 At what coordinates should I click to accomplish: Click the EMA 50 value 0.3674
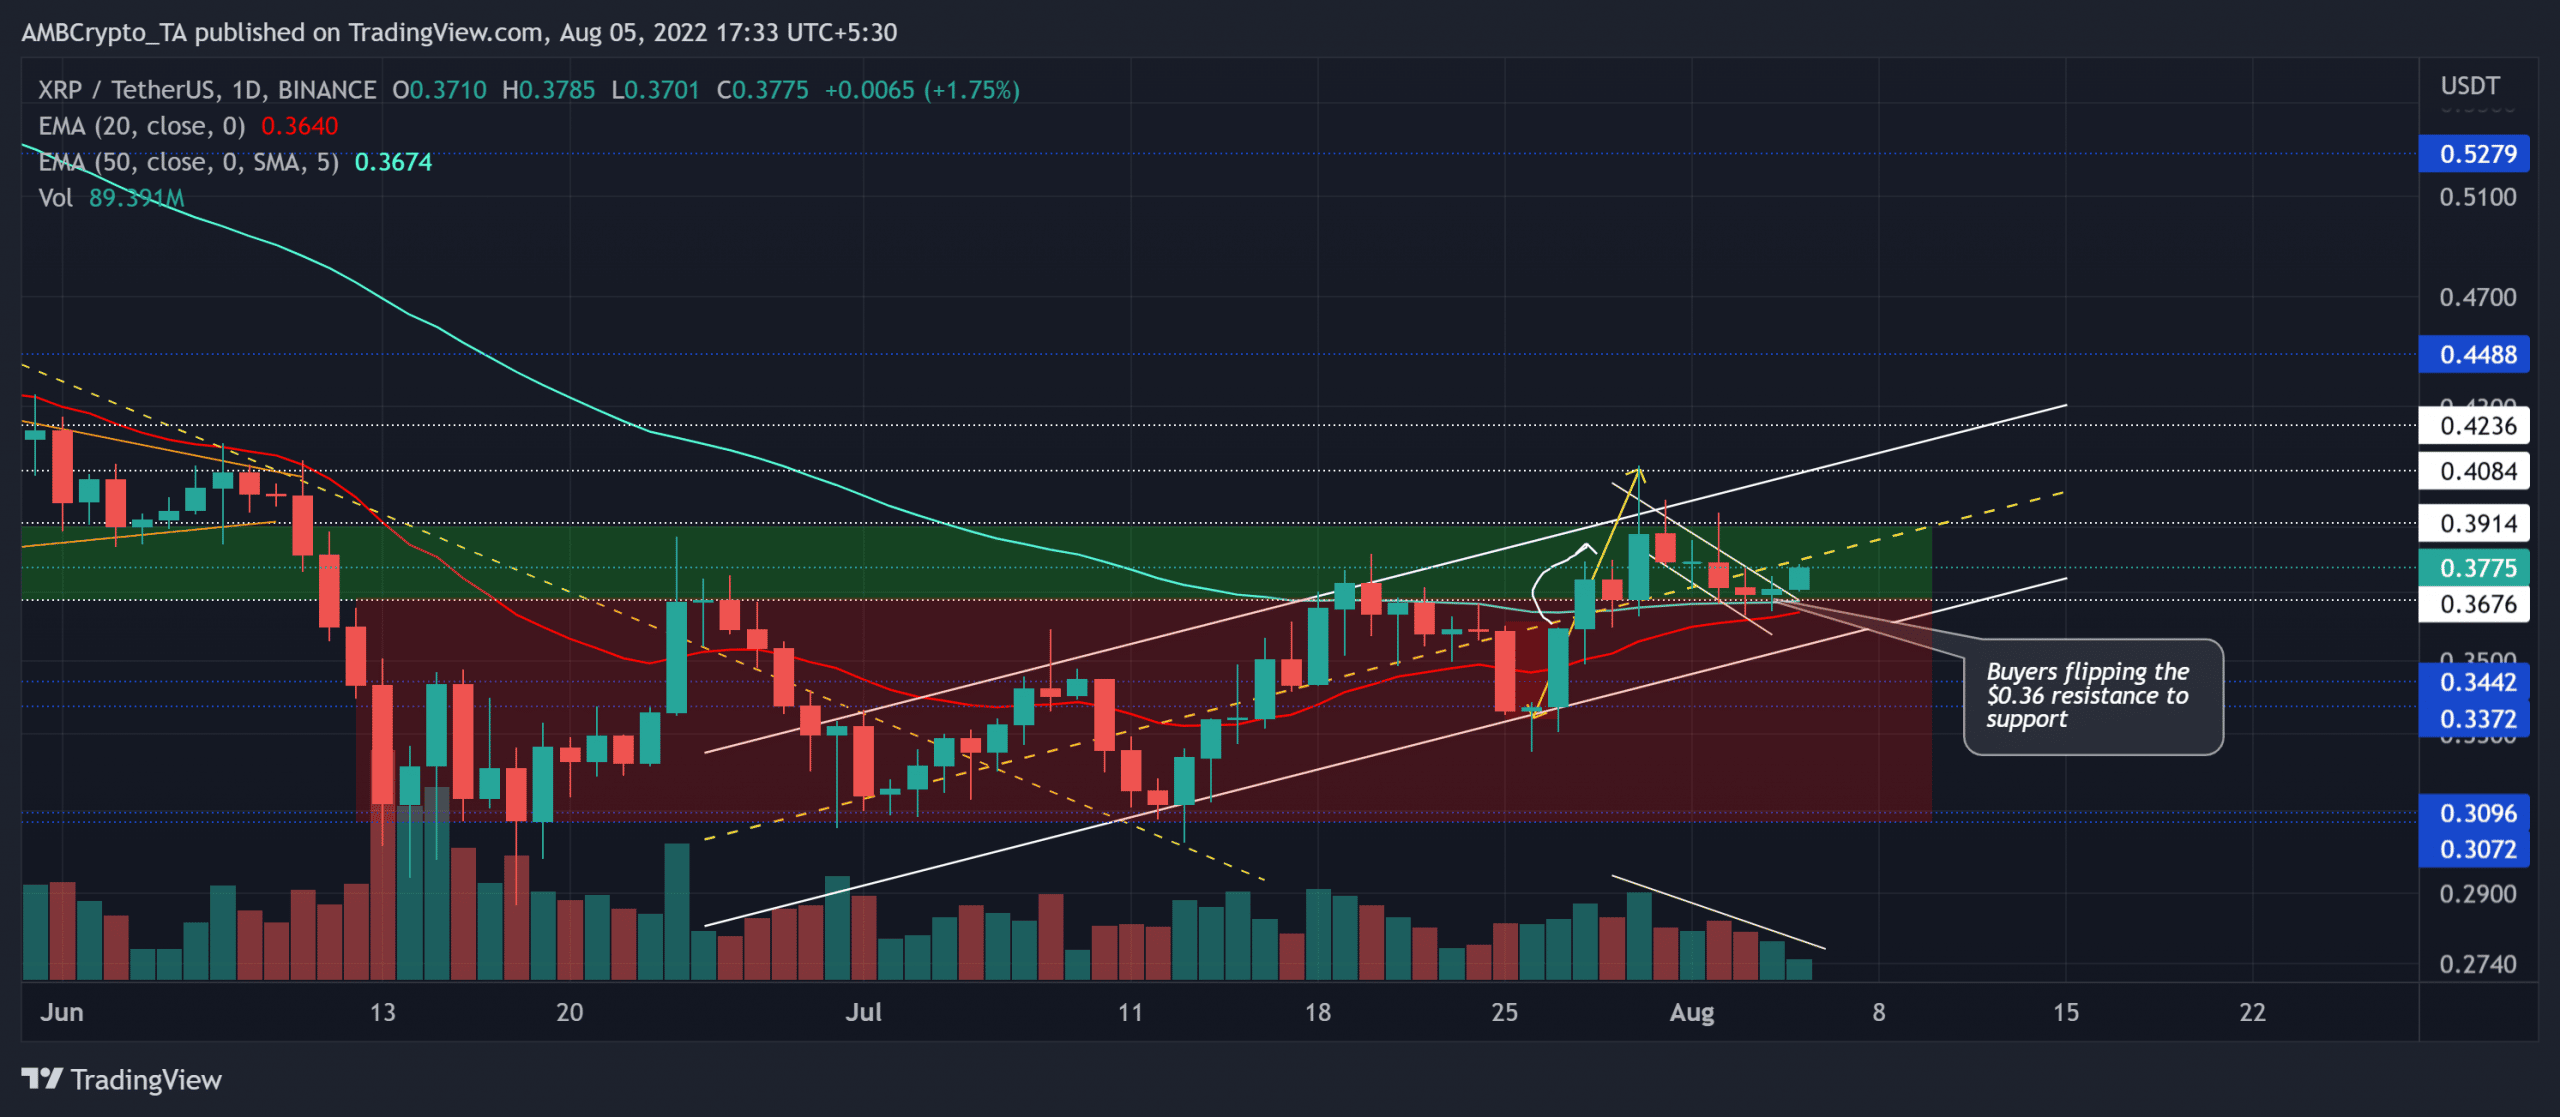[x=393, y=162]
